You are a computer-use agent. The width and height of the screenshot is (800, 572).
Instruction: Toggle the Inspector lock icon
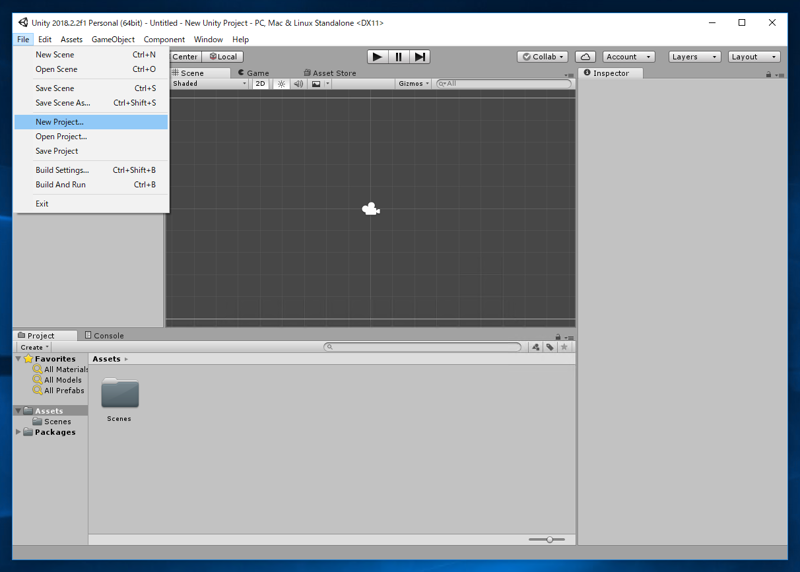coord(768,74)
